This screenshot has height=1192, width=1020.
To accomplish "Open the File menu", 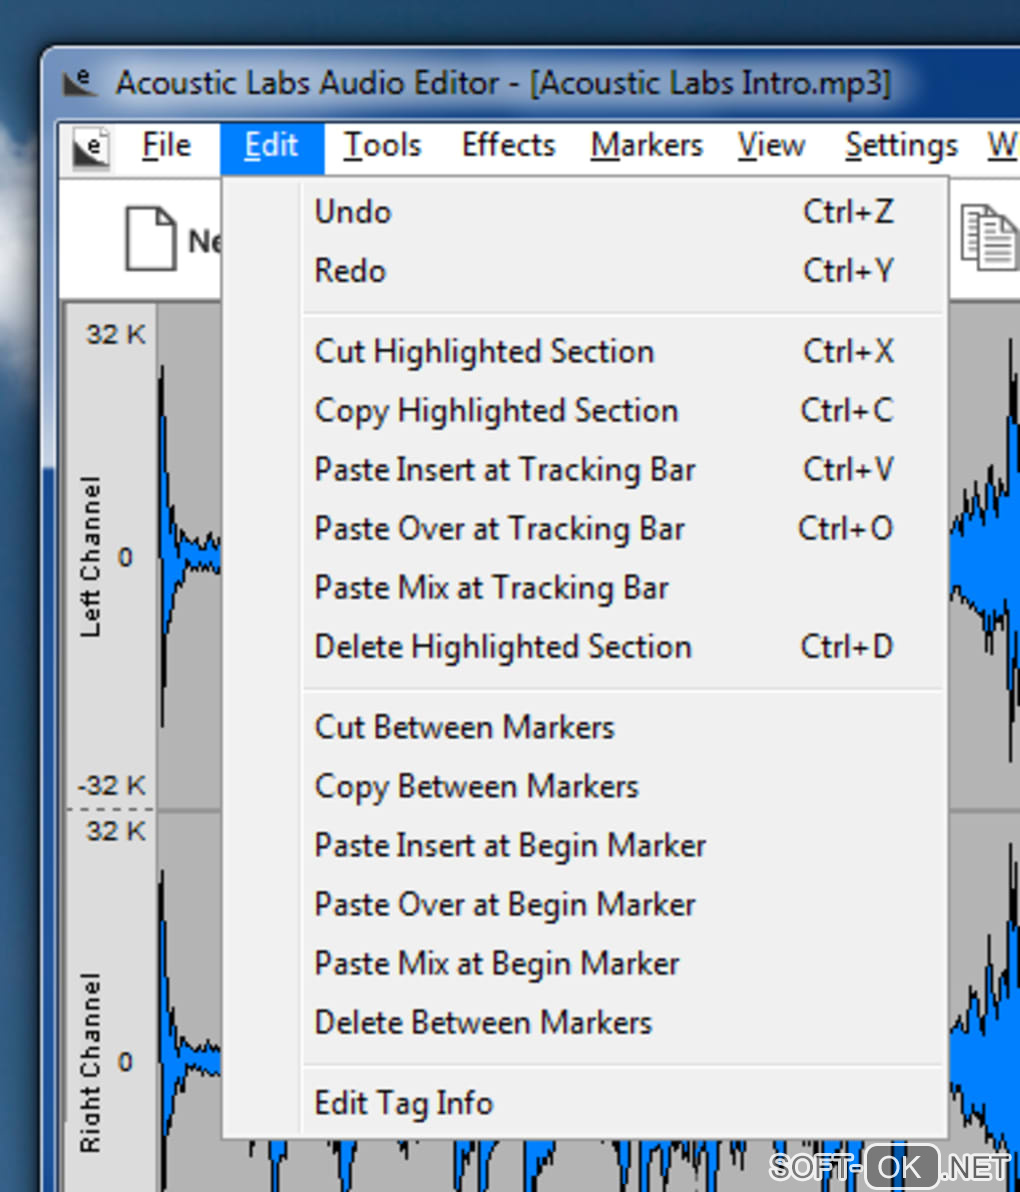I will click(x=166, y=146).
